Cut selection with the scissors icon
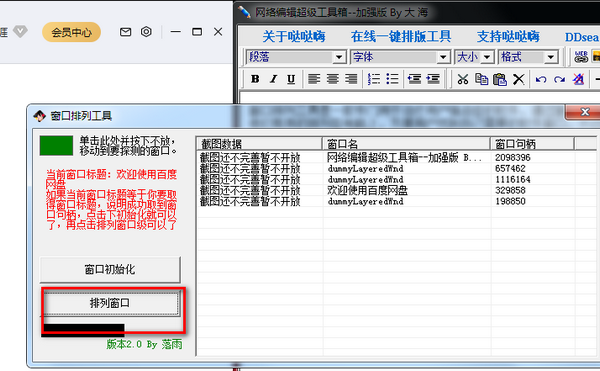Screen dimensions: 600x371 463,79
